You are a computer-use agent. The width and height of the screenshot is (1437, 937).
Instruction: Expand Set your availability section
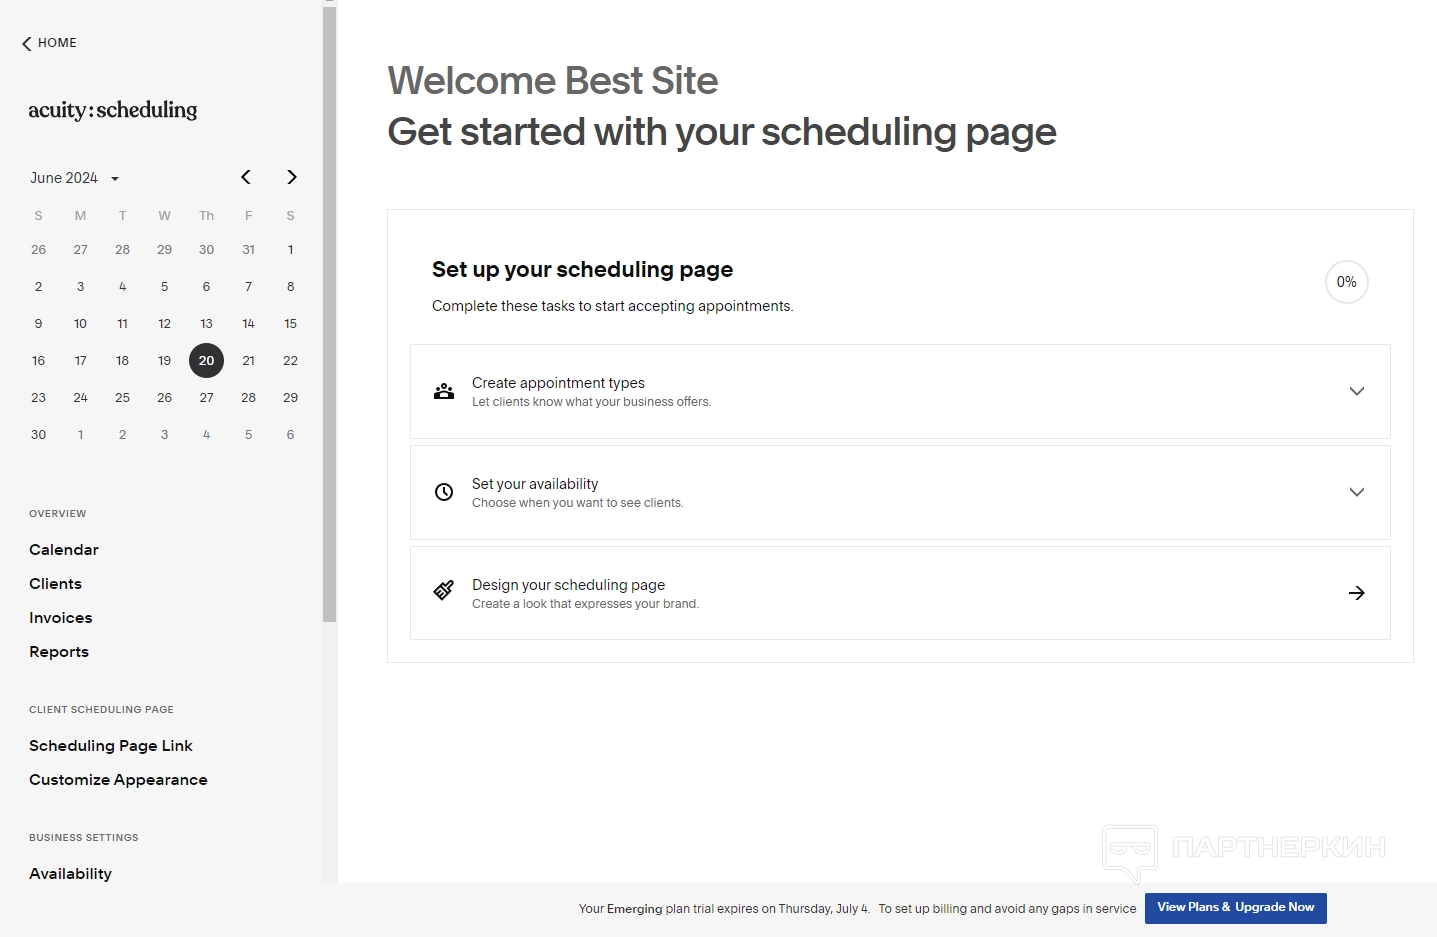pos(1356,492)
